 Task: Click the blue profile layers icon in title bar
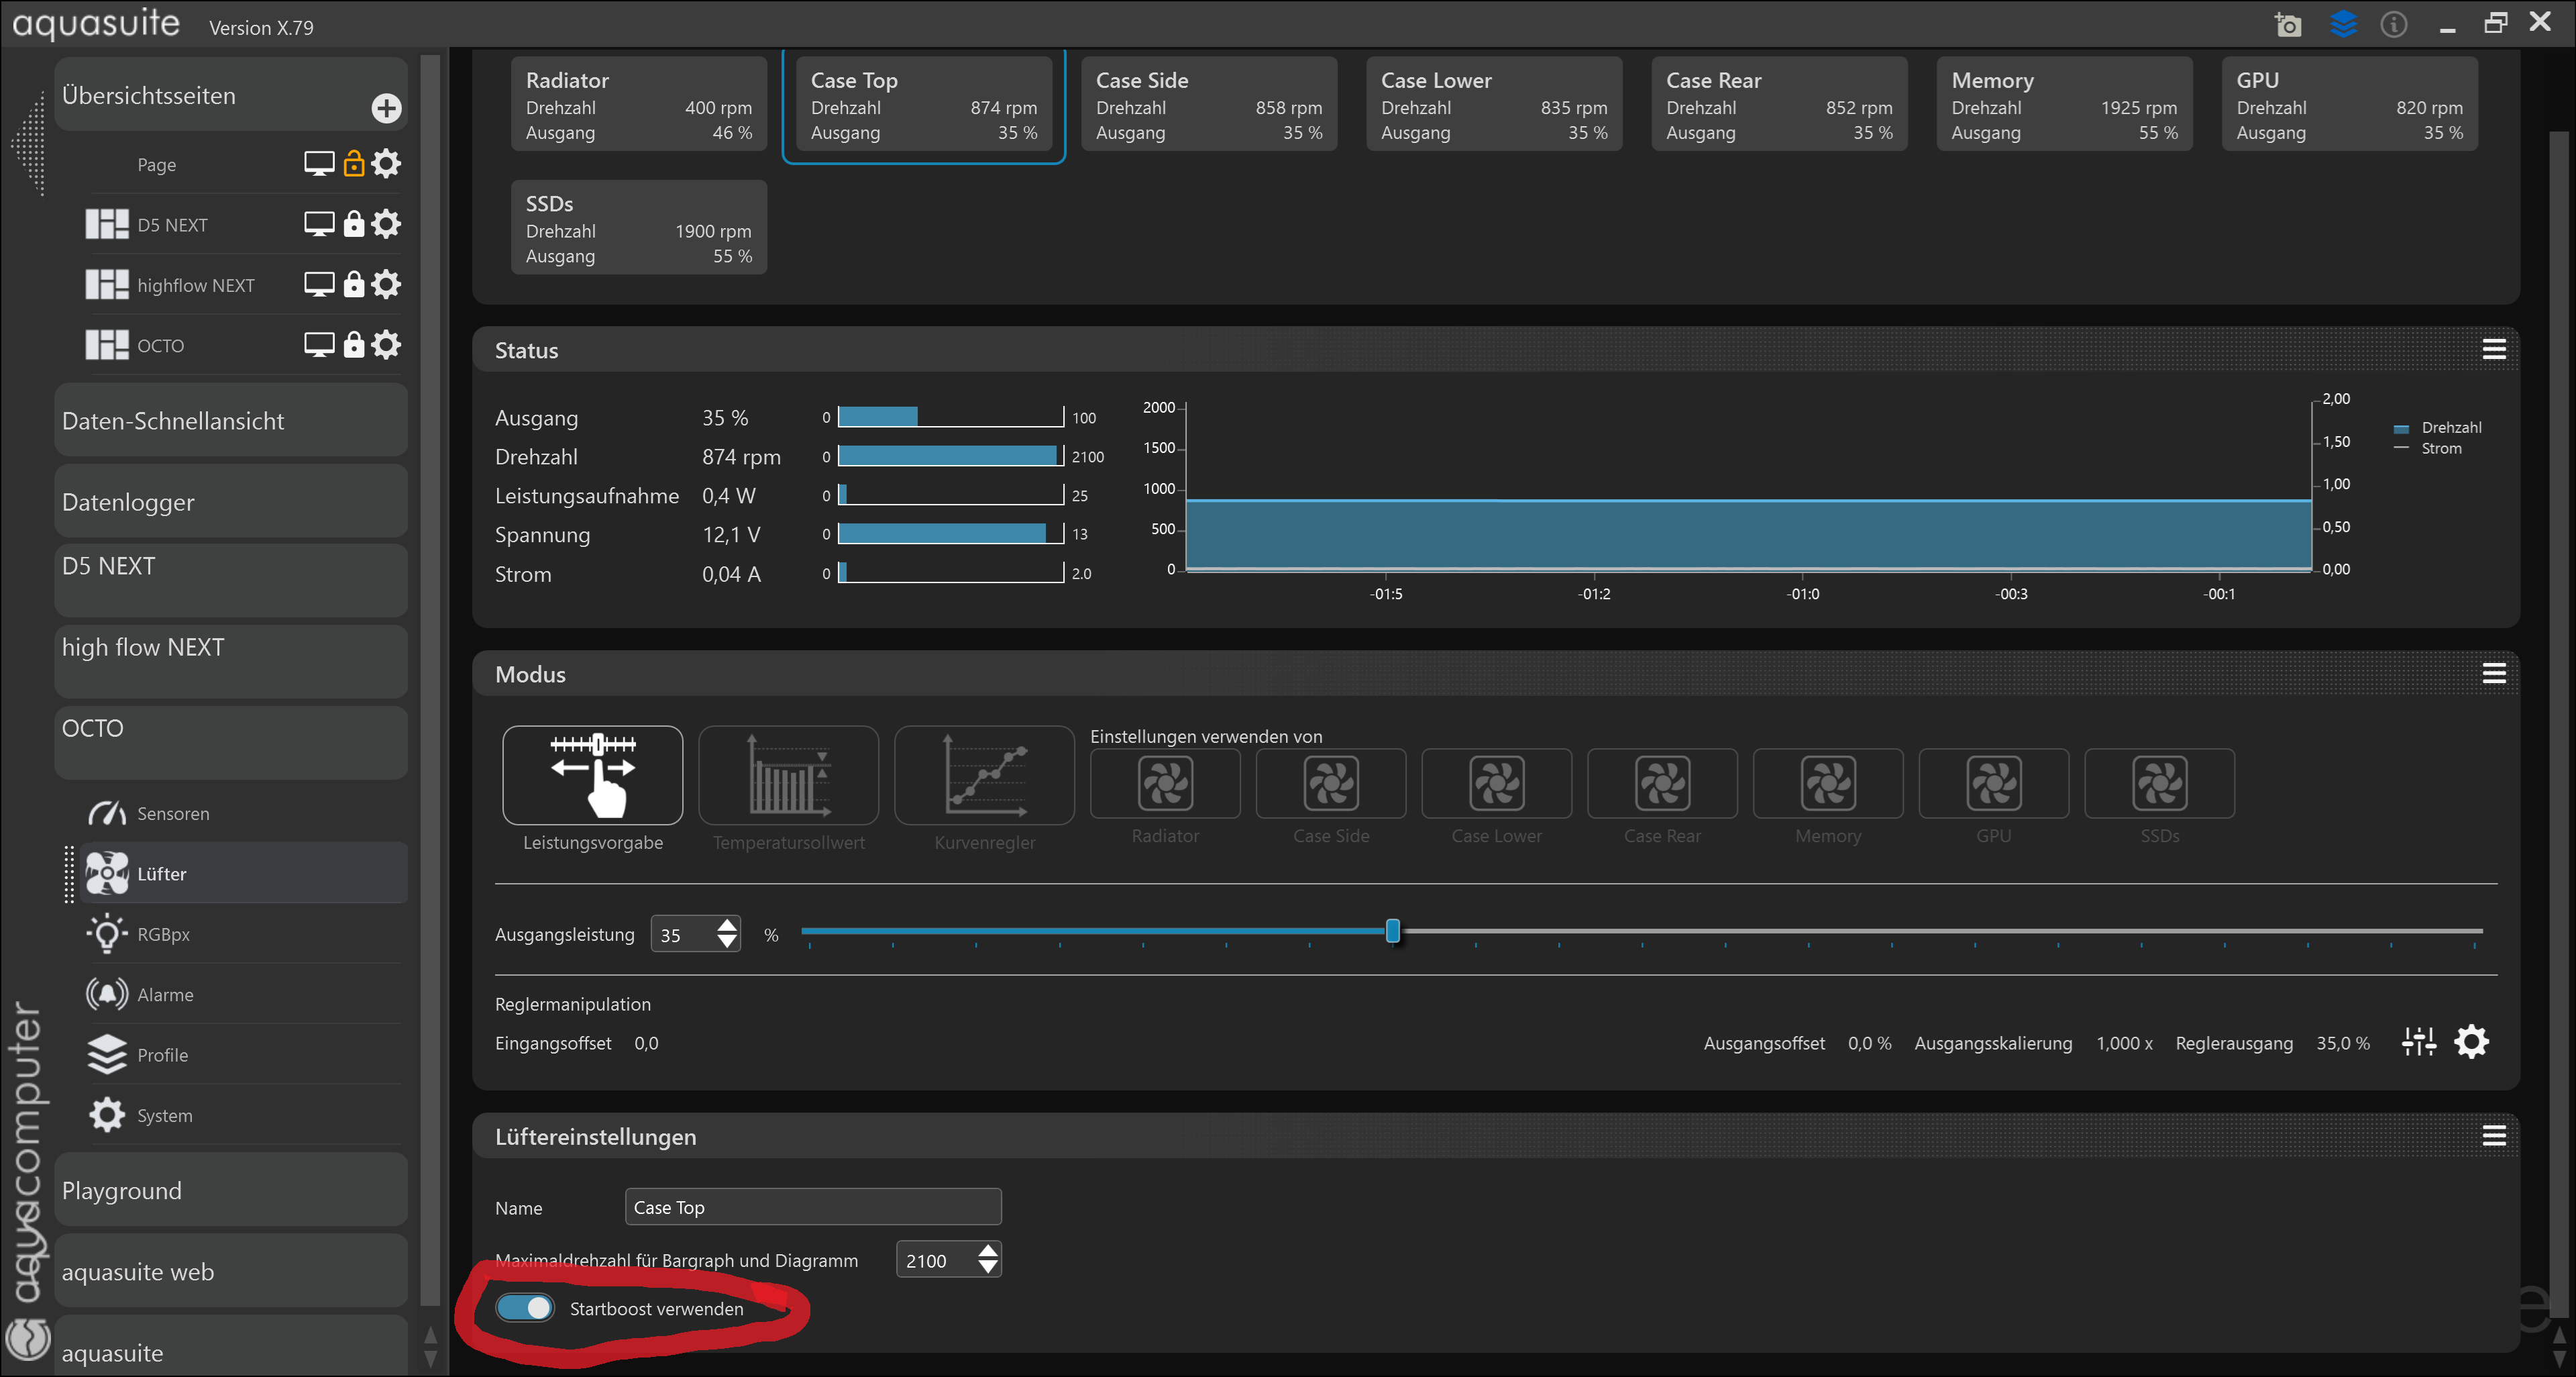click(x=2343, y=24)
